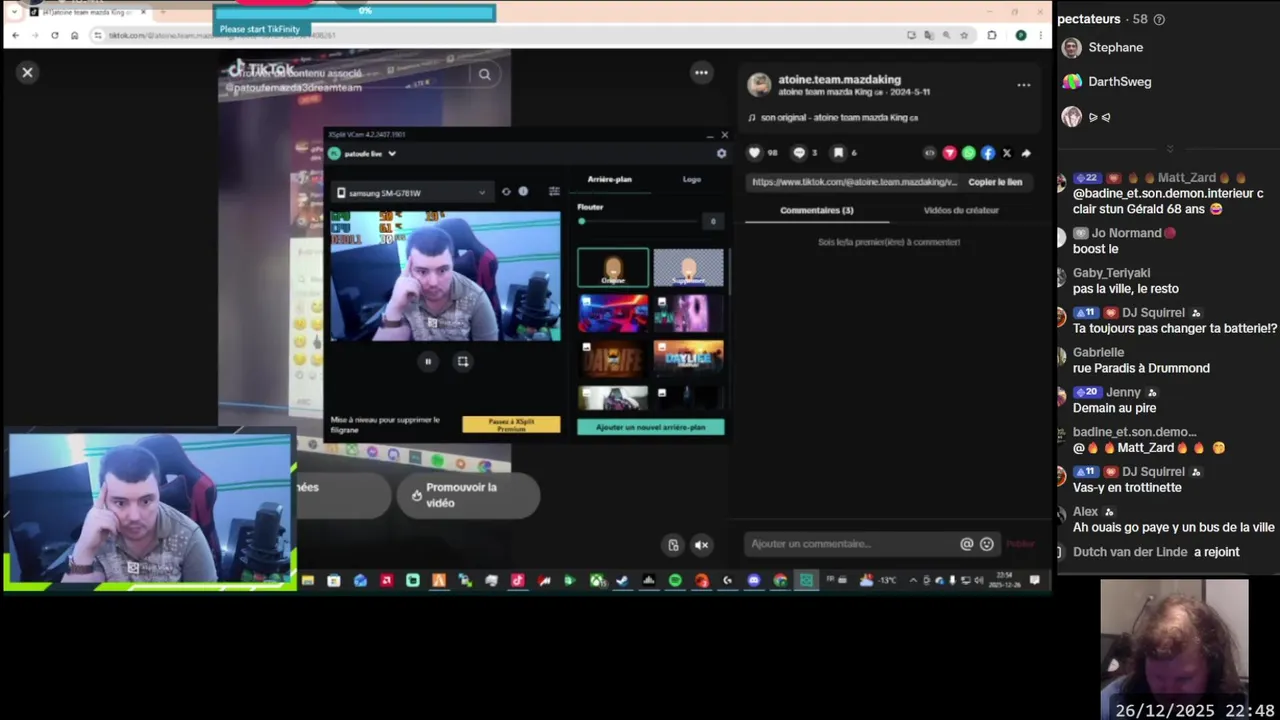Share via the red send-to-friends icon
The image size is (1280, 720).
[x=949, y=153]
